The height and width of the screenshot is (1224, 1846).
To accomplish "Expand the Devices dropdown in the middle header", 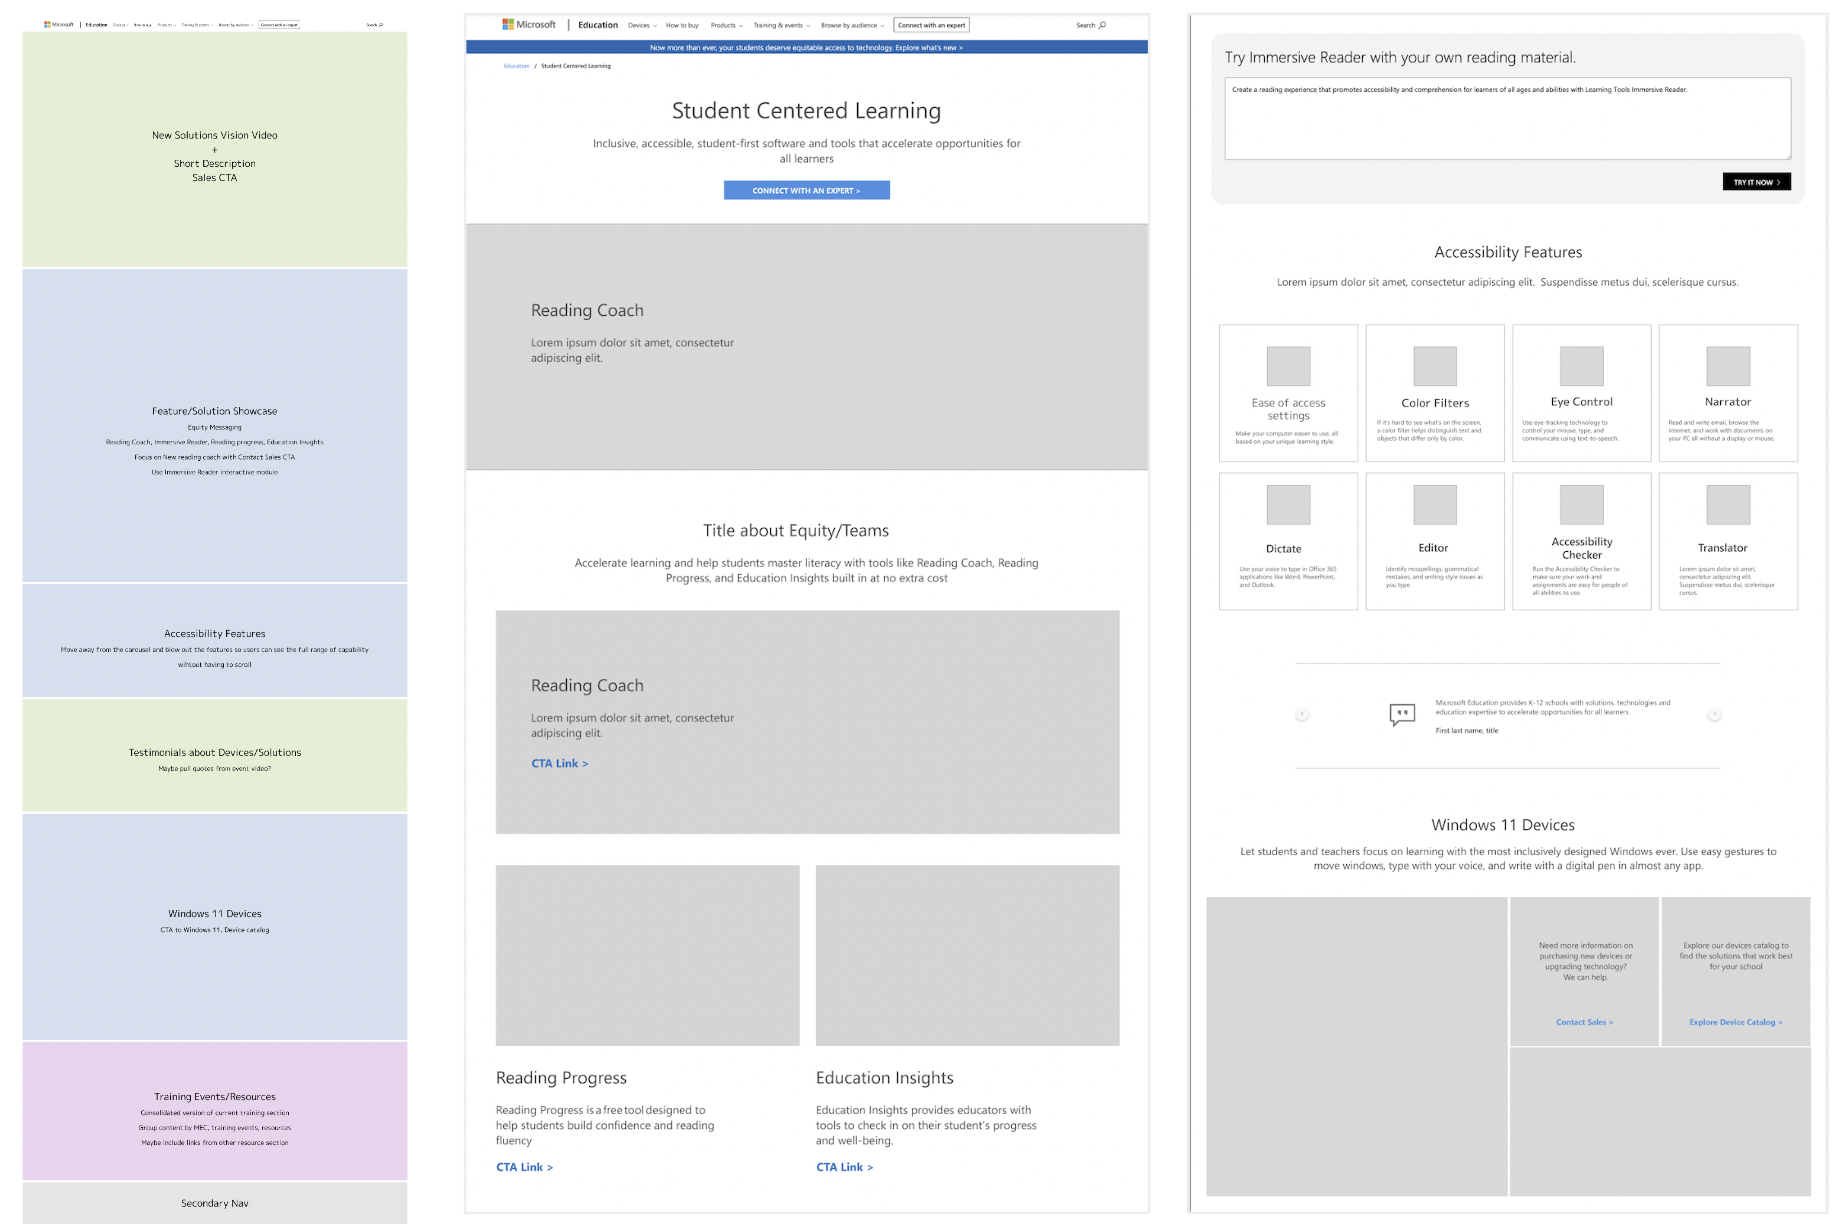I will click(642, 25).
